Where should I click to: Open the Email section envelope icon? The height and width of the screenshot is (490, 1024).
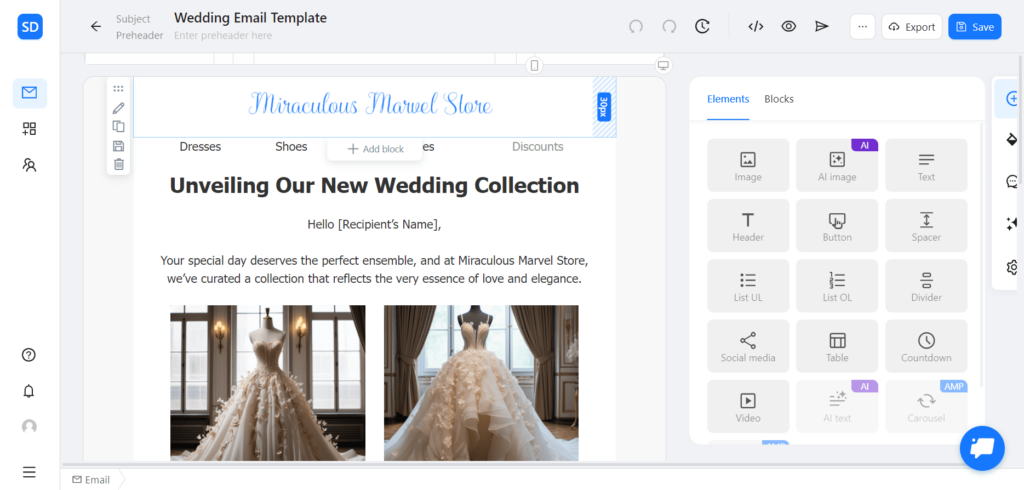pos(29,93)
